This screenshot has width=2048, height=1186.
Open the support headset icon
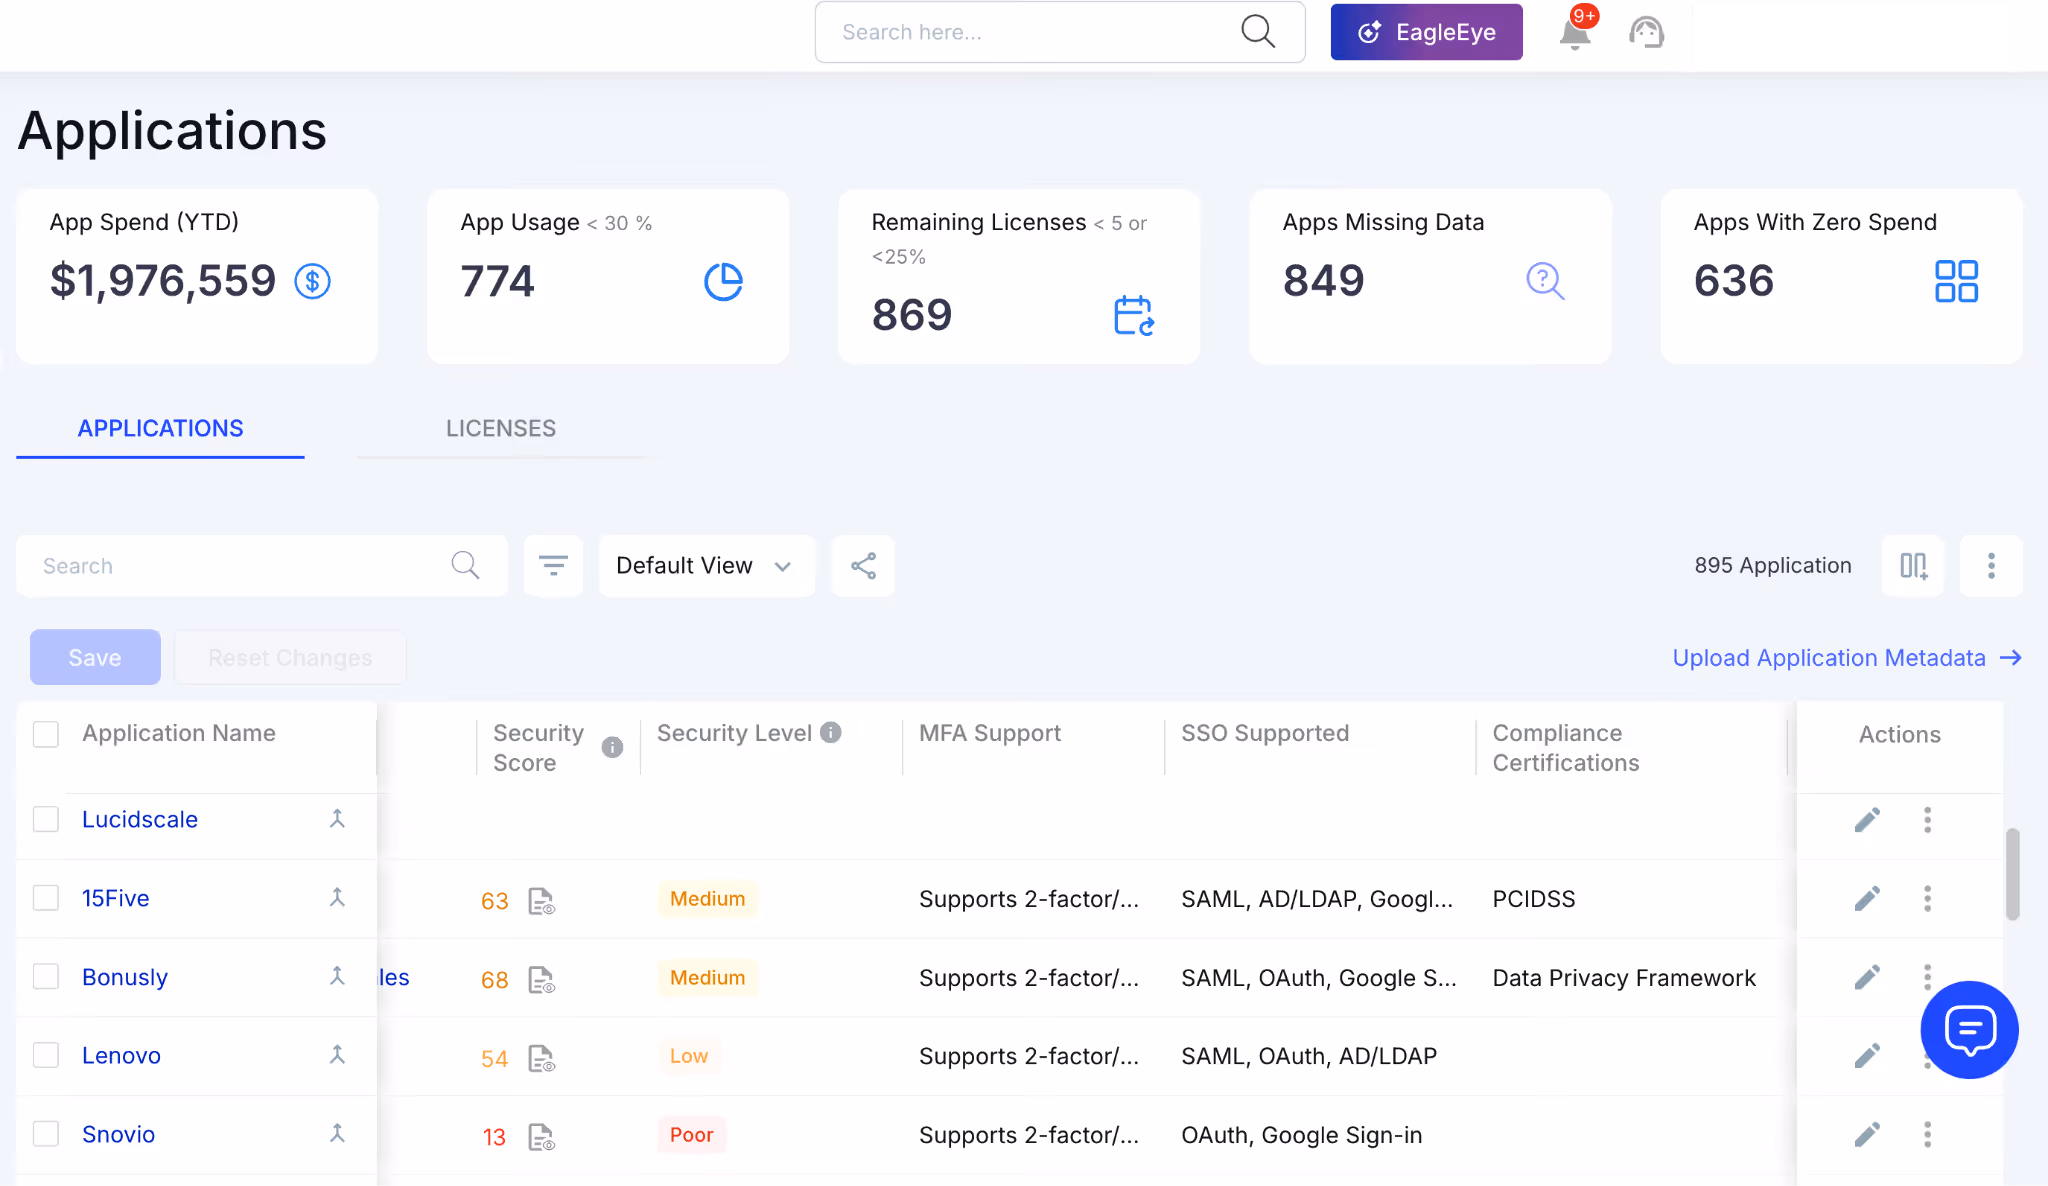pyautogui.click(x=1646, y=32)
